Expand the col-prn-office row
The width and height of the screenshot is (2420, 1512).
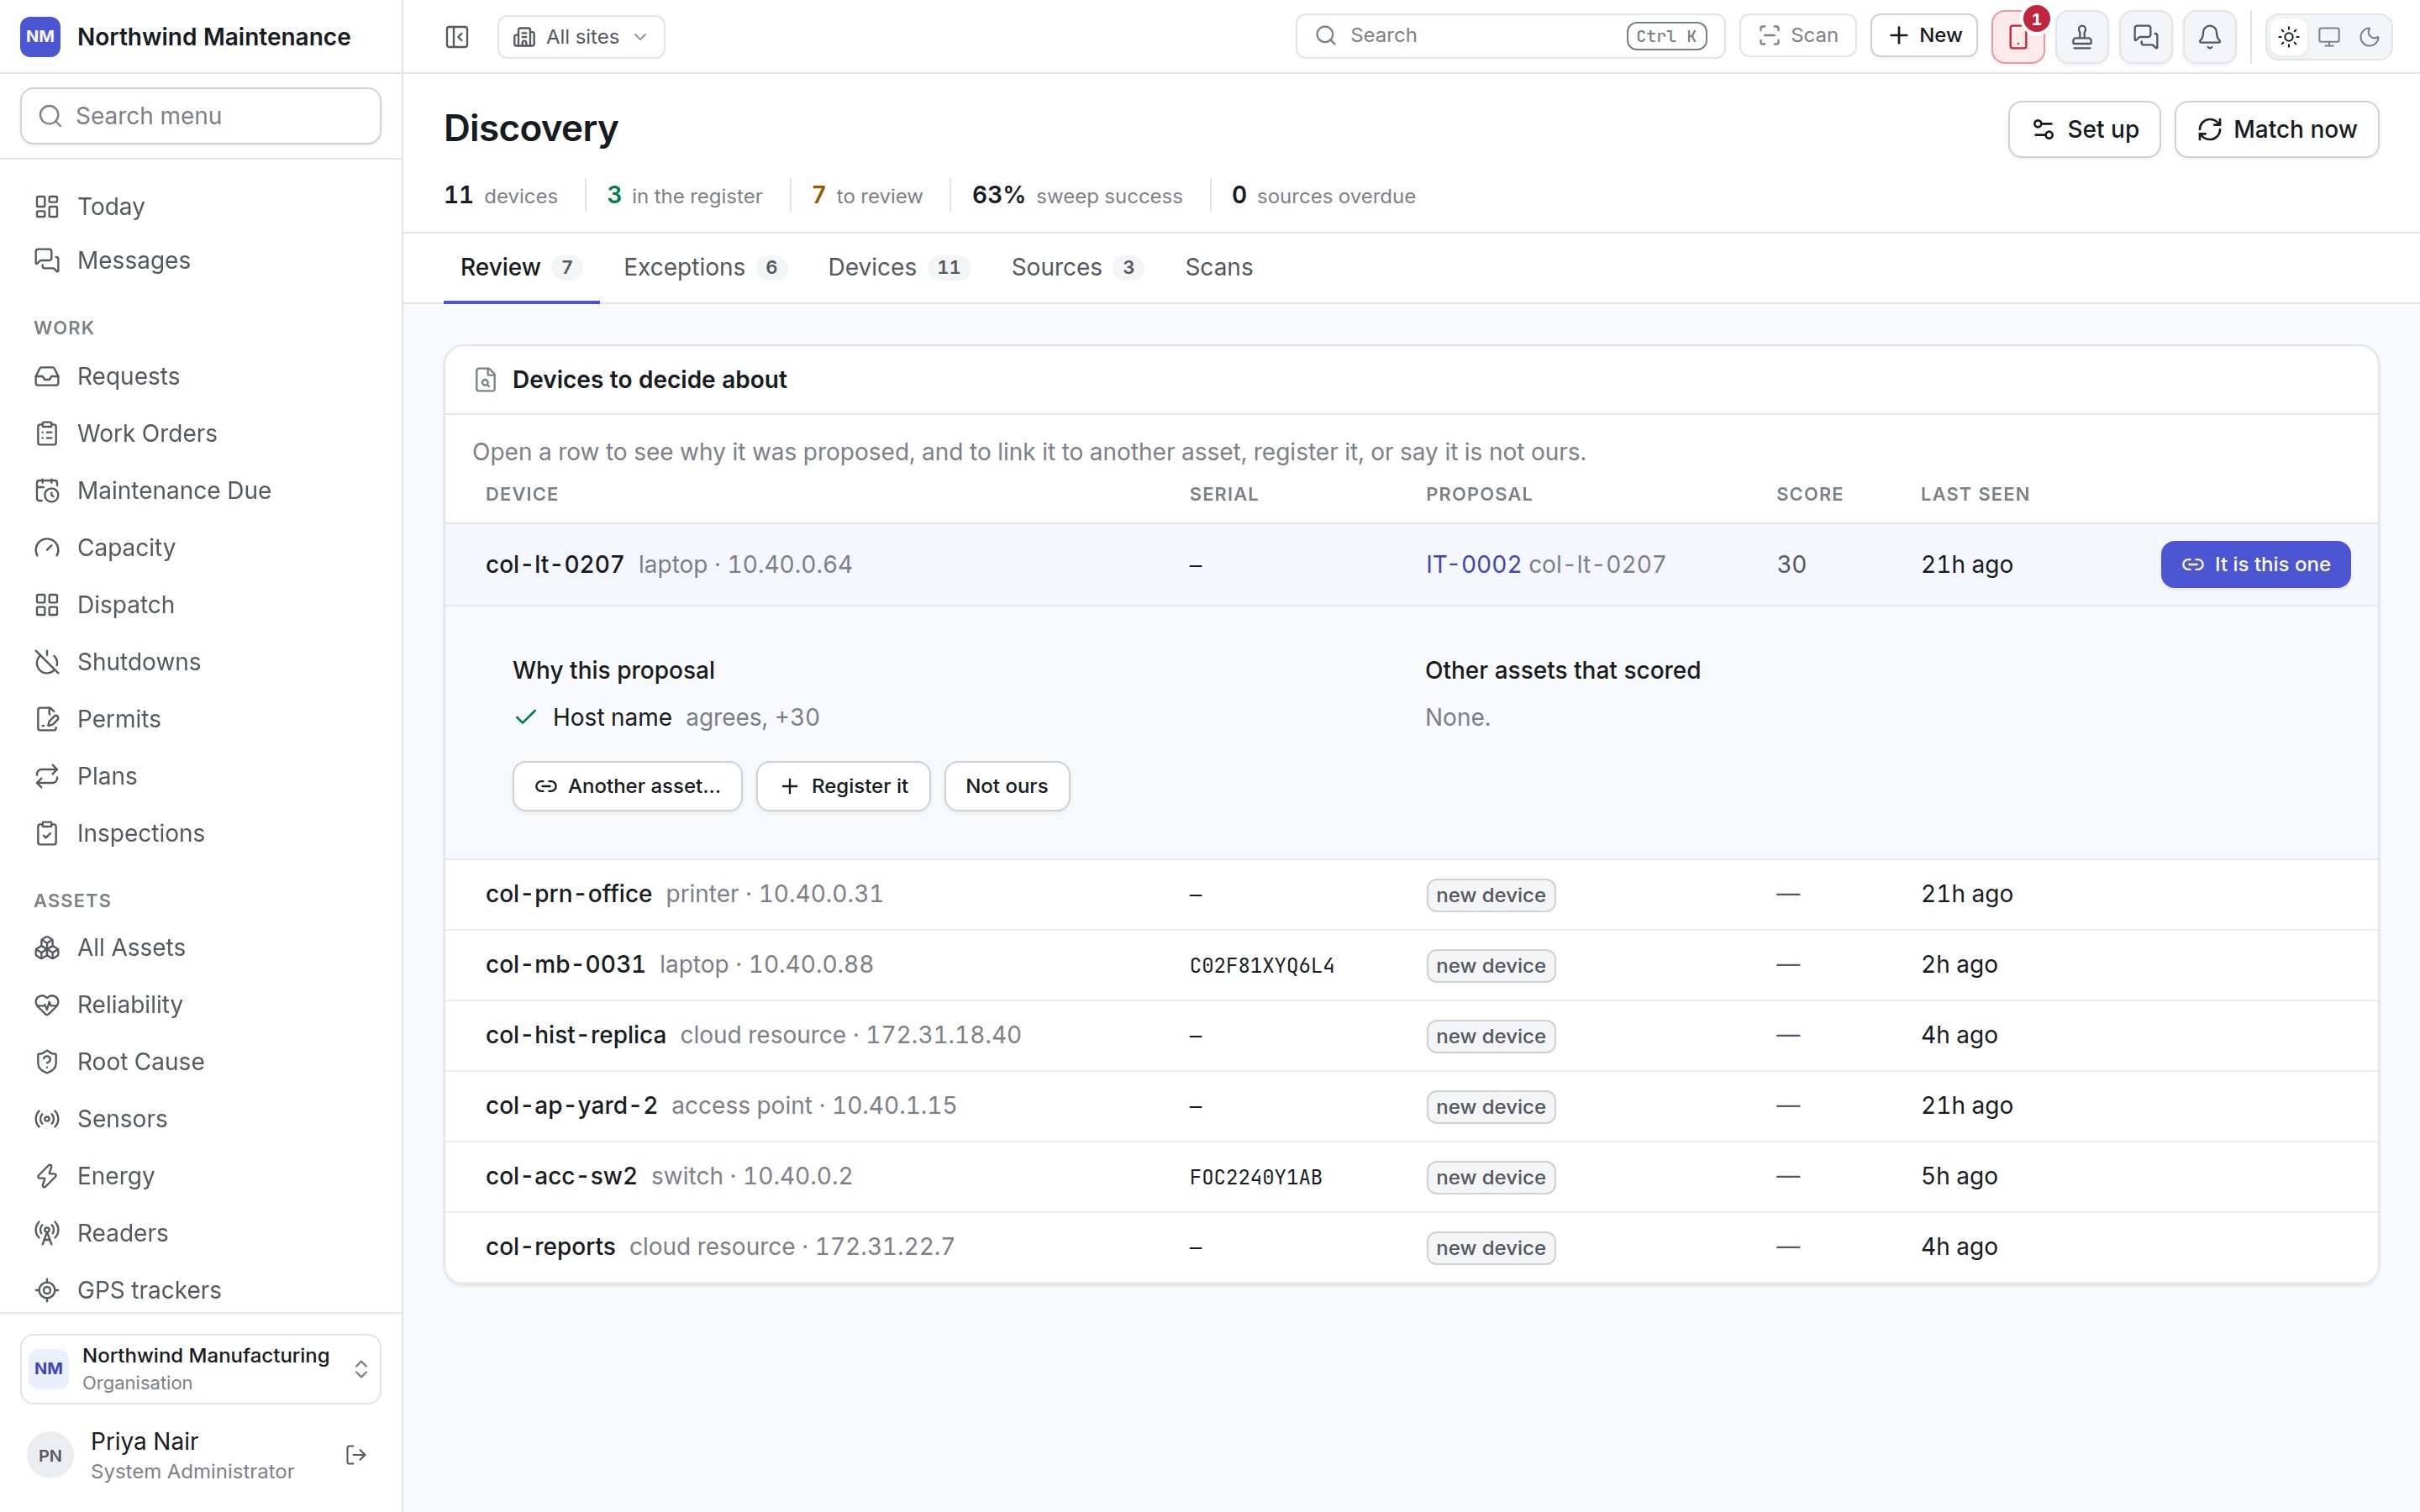point(1411,894)
